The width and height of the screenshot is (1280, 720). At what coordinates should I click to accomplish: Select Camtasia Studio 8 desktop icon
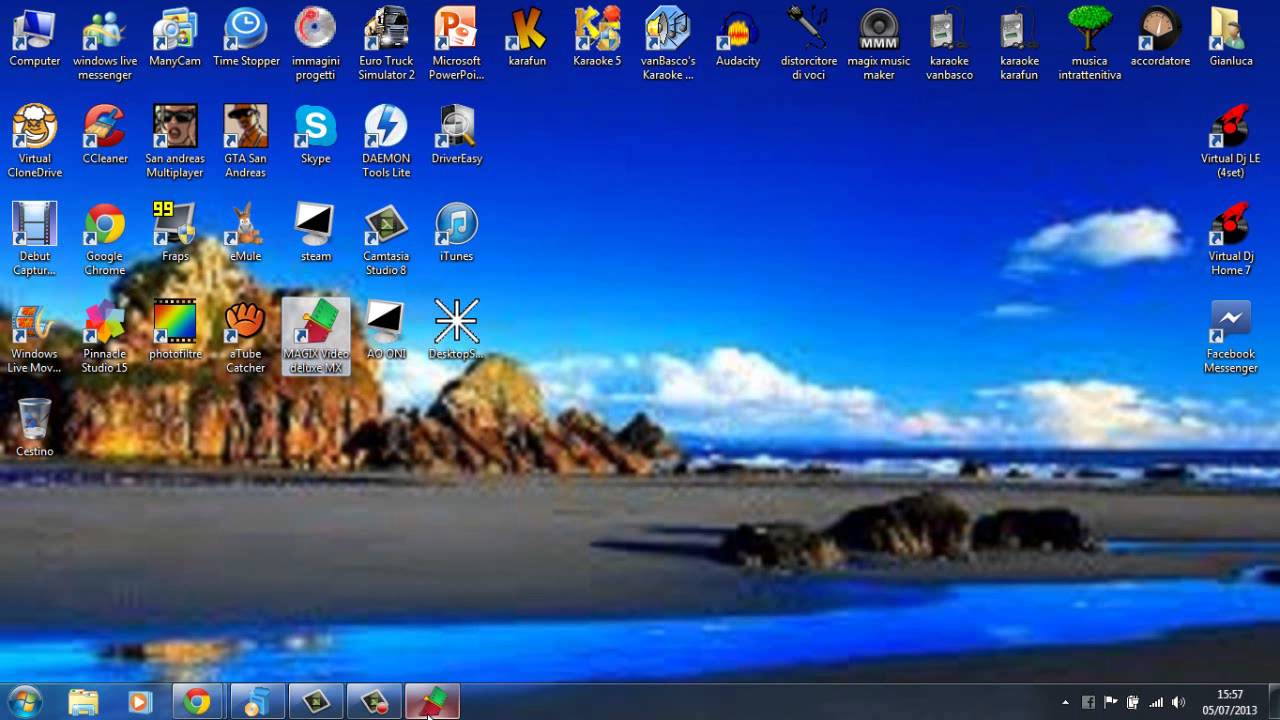pyautogui.click(x=386, y=240)
